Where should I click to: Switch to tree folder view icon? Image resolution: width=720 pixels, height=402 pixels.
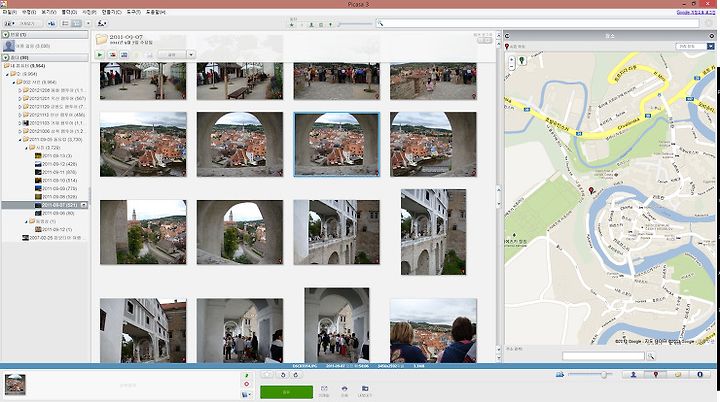(x=77, y=23)
